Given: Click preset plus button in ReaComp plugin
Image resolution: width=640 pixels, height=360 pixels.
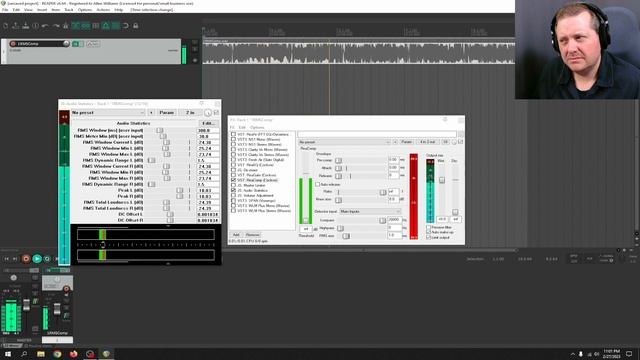Looking at the screenshot, I should 395,142.
